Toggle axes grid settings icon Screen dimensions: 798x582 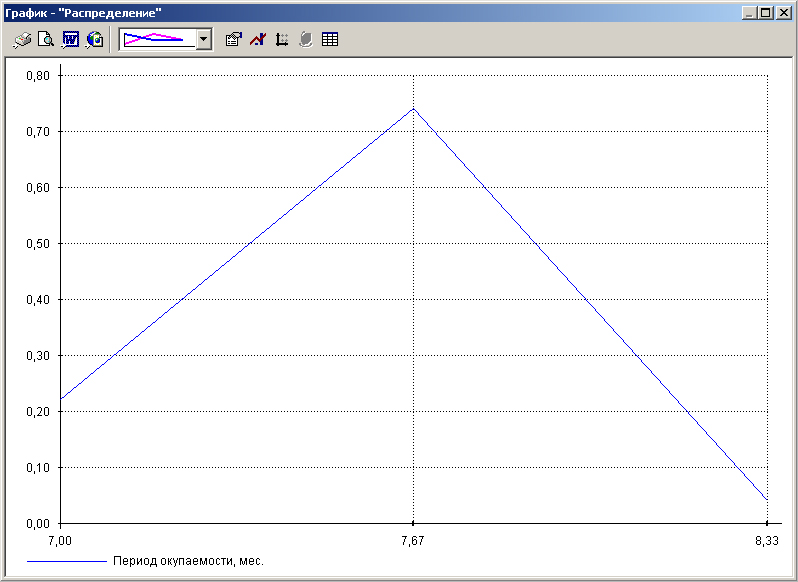coord(282,40)
